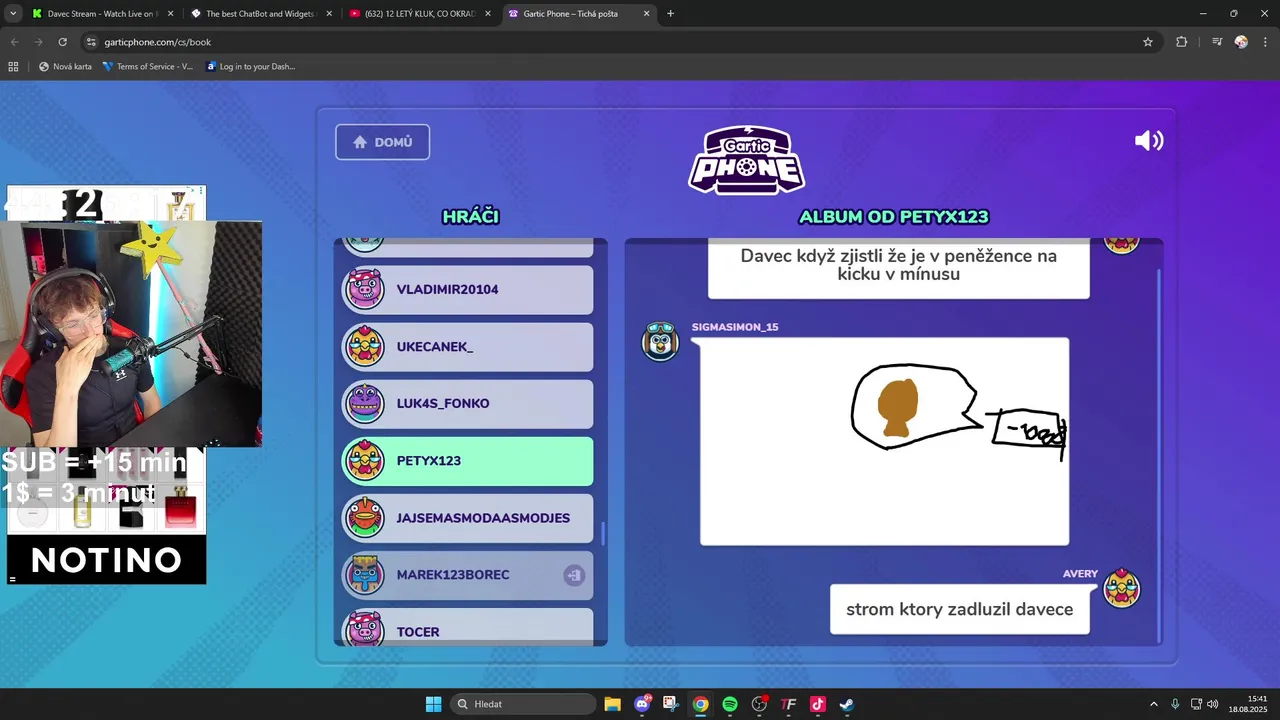Viewport: 1280px width, 720px height.
Task: Go home with the DOMŮ button
Action: point(382,142)
